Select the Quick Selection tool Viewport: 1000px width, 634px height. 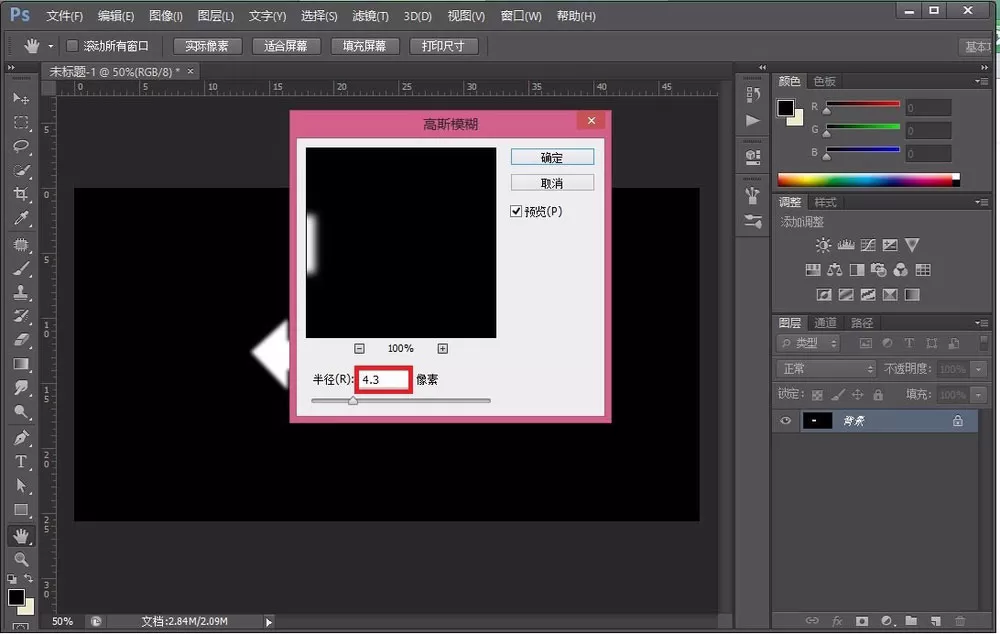tap(21, 170)
